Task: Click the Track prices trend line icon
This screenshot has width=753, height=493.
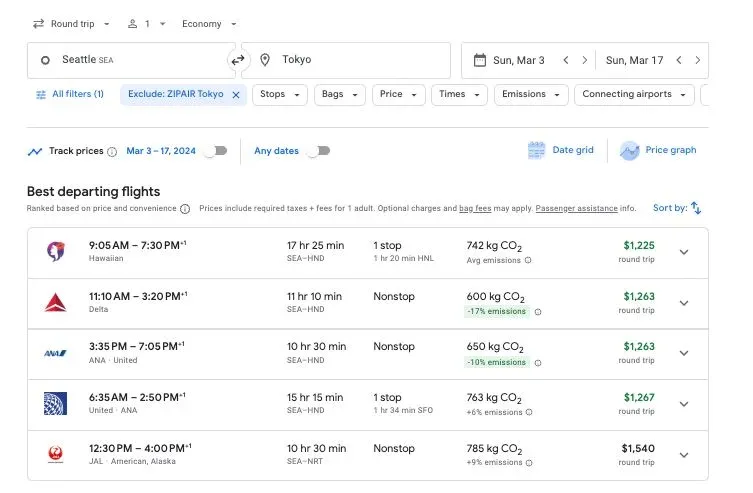Action: pyautogui.click(x=35, y=152)
